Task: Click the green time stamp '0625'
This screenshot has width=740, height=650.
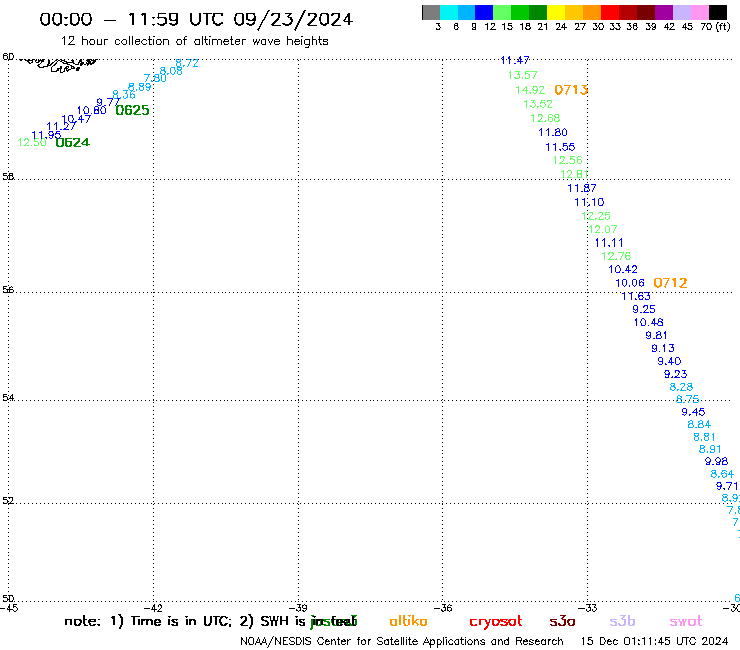Action: [x=132, y=110]
